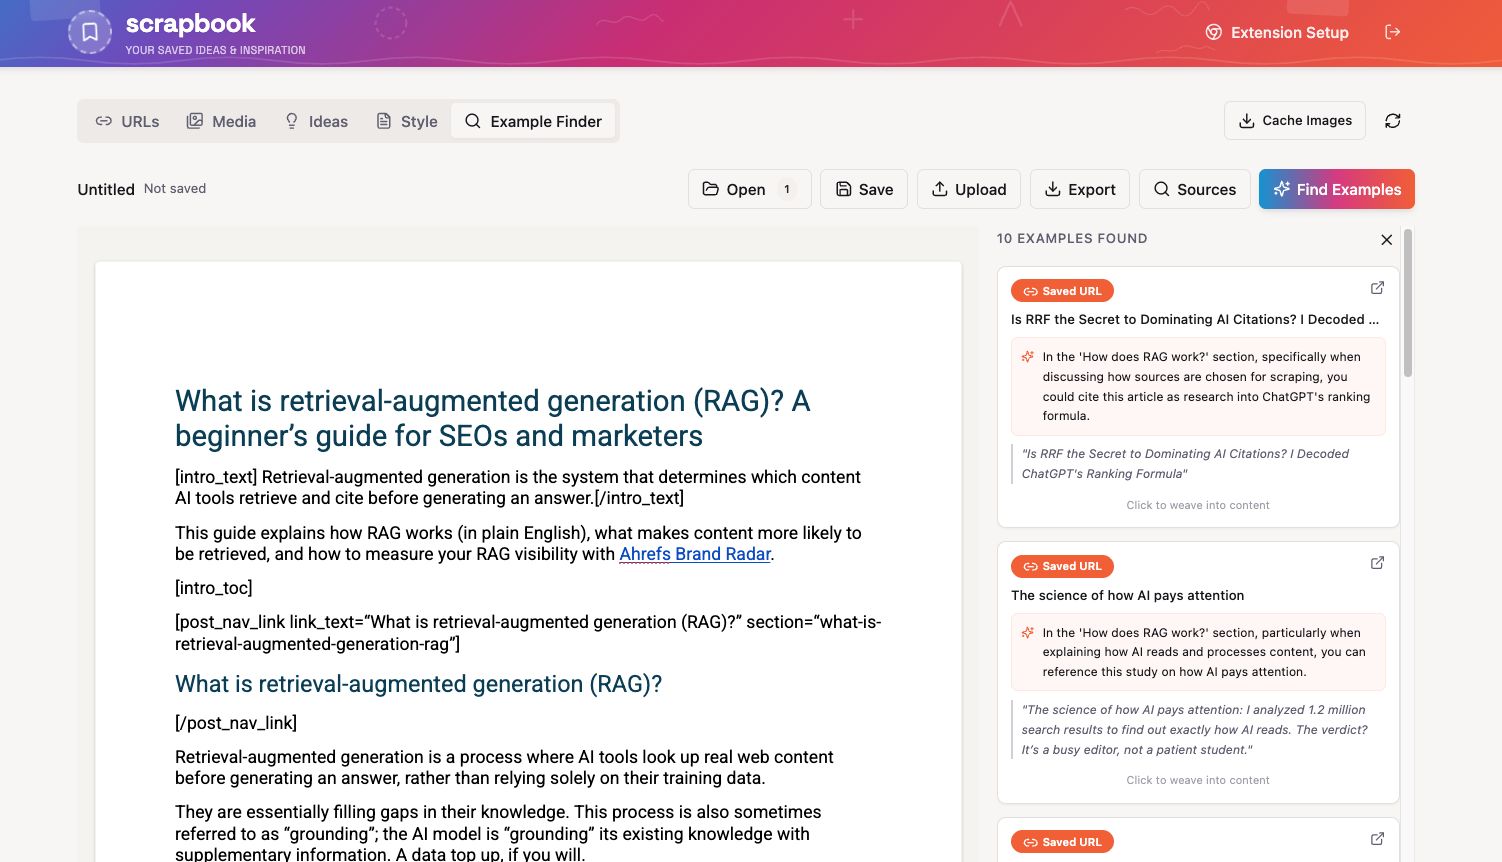Click 'Click to weave into content' on the RRF example
This screenshot has height=862, width=1502.
pos(1197,505)
